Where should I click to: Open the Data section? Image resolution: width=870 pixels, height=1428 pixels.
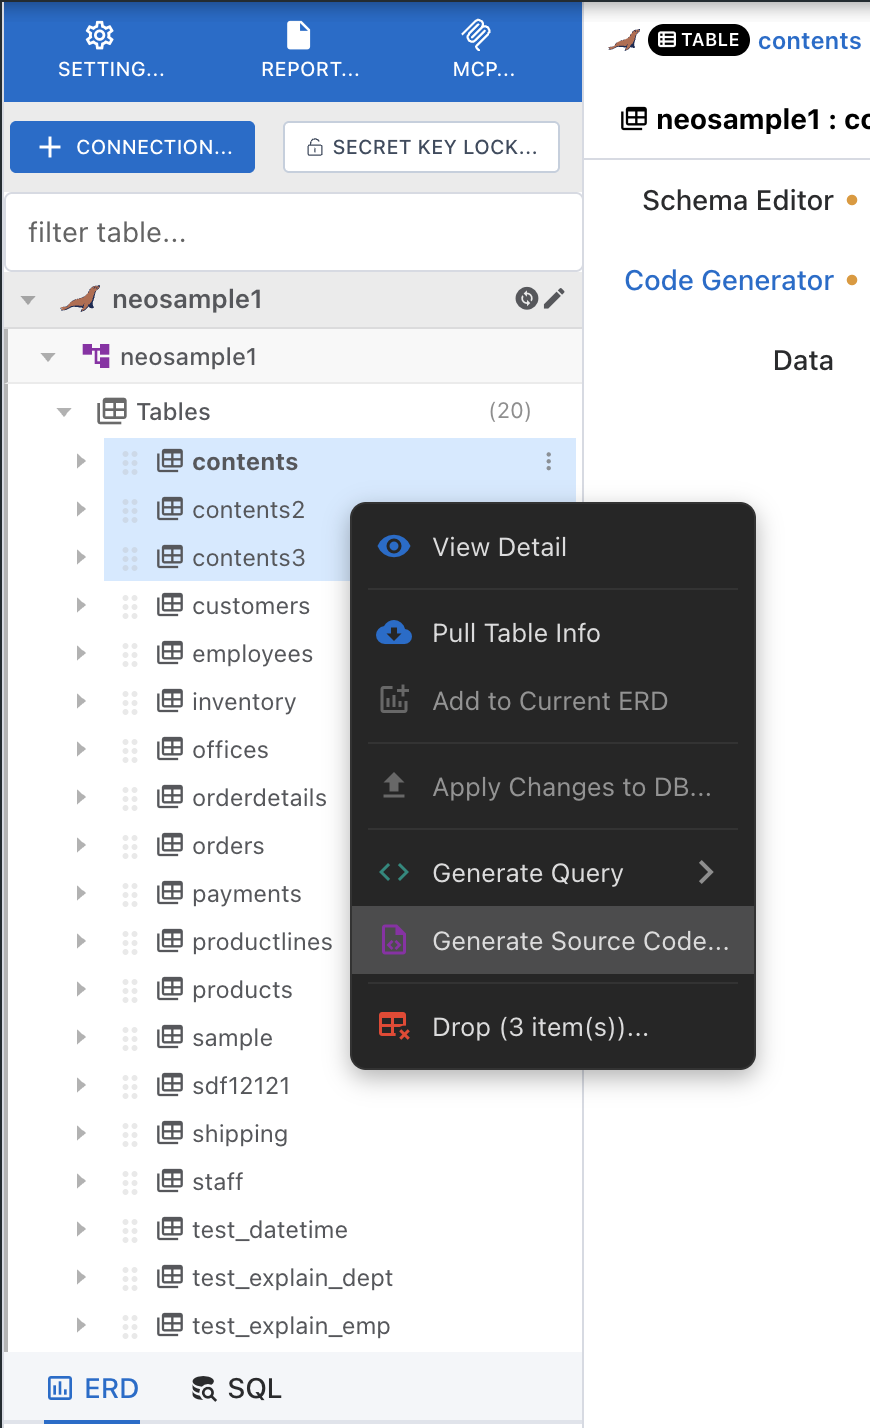[x=803, y=360]
